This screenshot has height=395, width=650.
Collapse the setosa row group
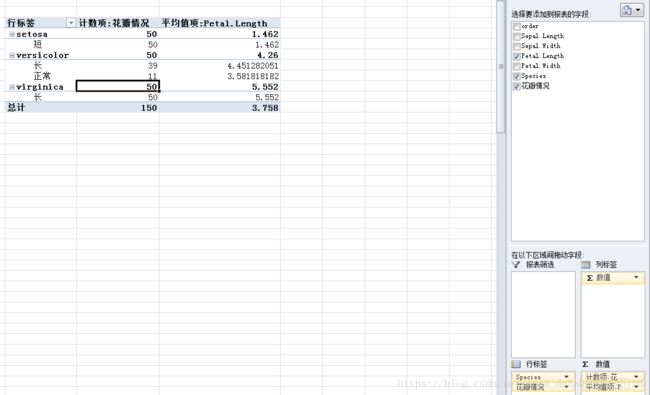[x=12, y=34]
